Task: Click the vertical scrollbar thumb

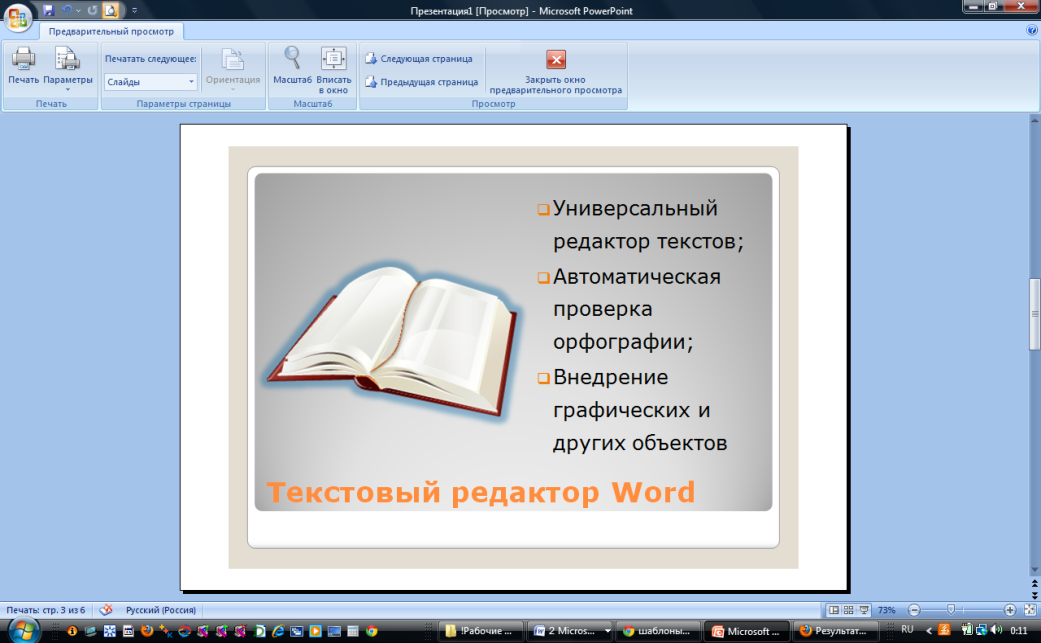Action: coord(1034,314)
